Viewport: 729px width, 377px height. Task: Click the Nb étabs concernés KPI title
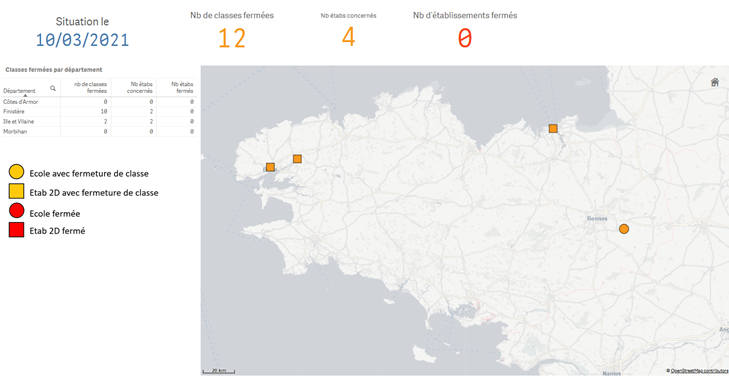348,15
